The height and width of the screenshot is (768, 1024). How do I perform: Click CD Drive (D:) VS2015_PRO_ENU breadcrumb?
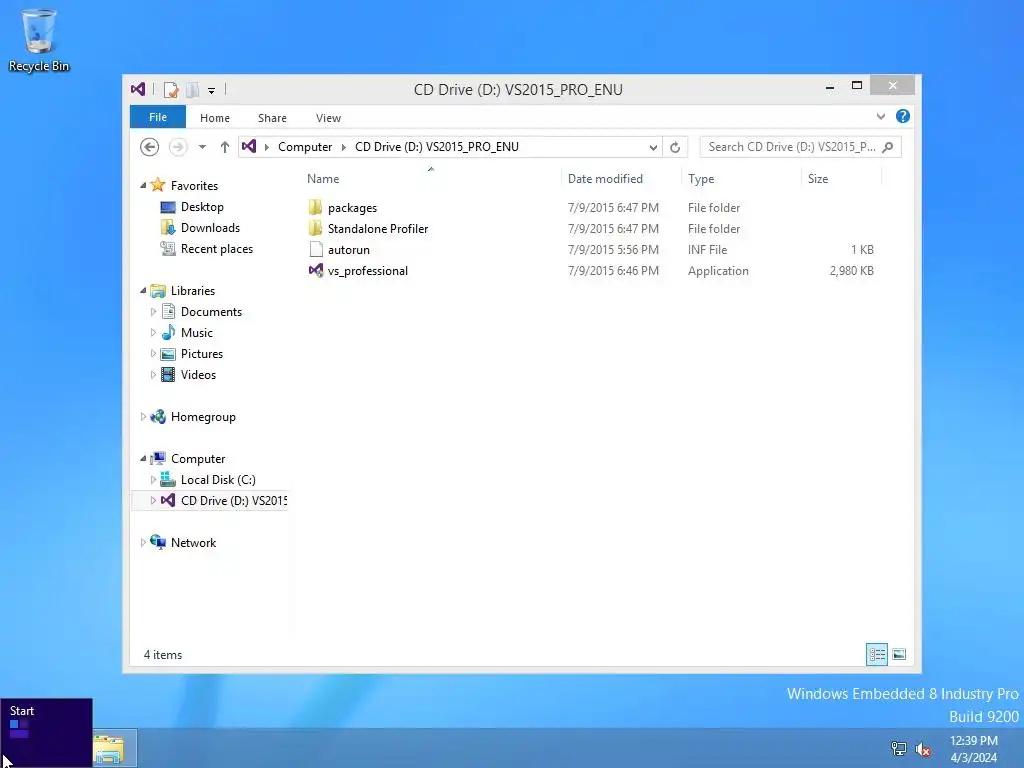click(437, 147)
